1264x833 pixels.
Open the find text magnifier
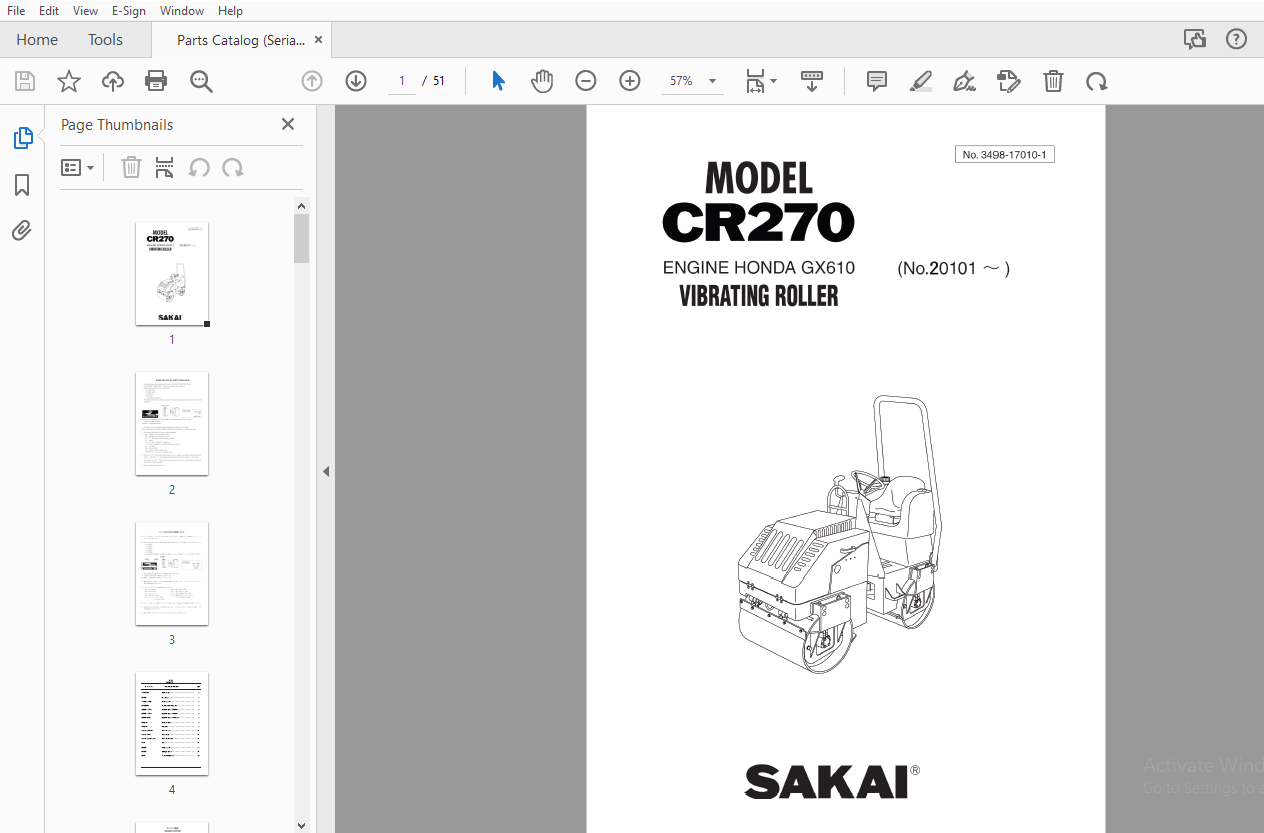point(201,81)
